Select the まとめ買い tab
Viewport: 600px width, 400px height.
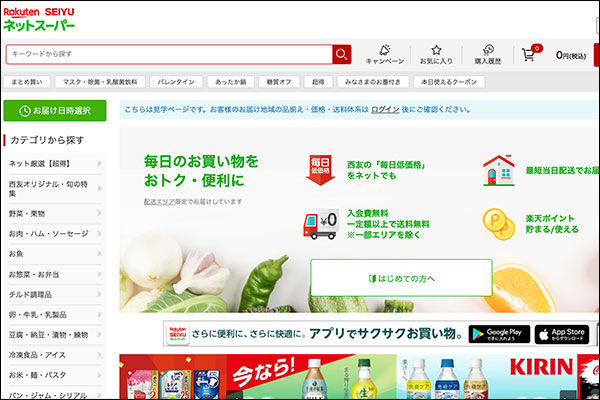click(x=27, y=82)
